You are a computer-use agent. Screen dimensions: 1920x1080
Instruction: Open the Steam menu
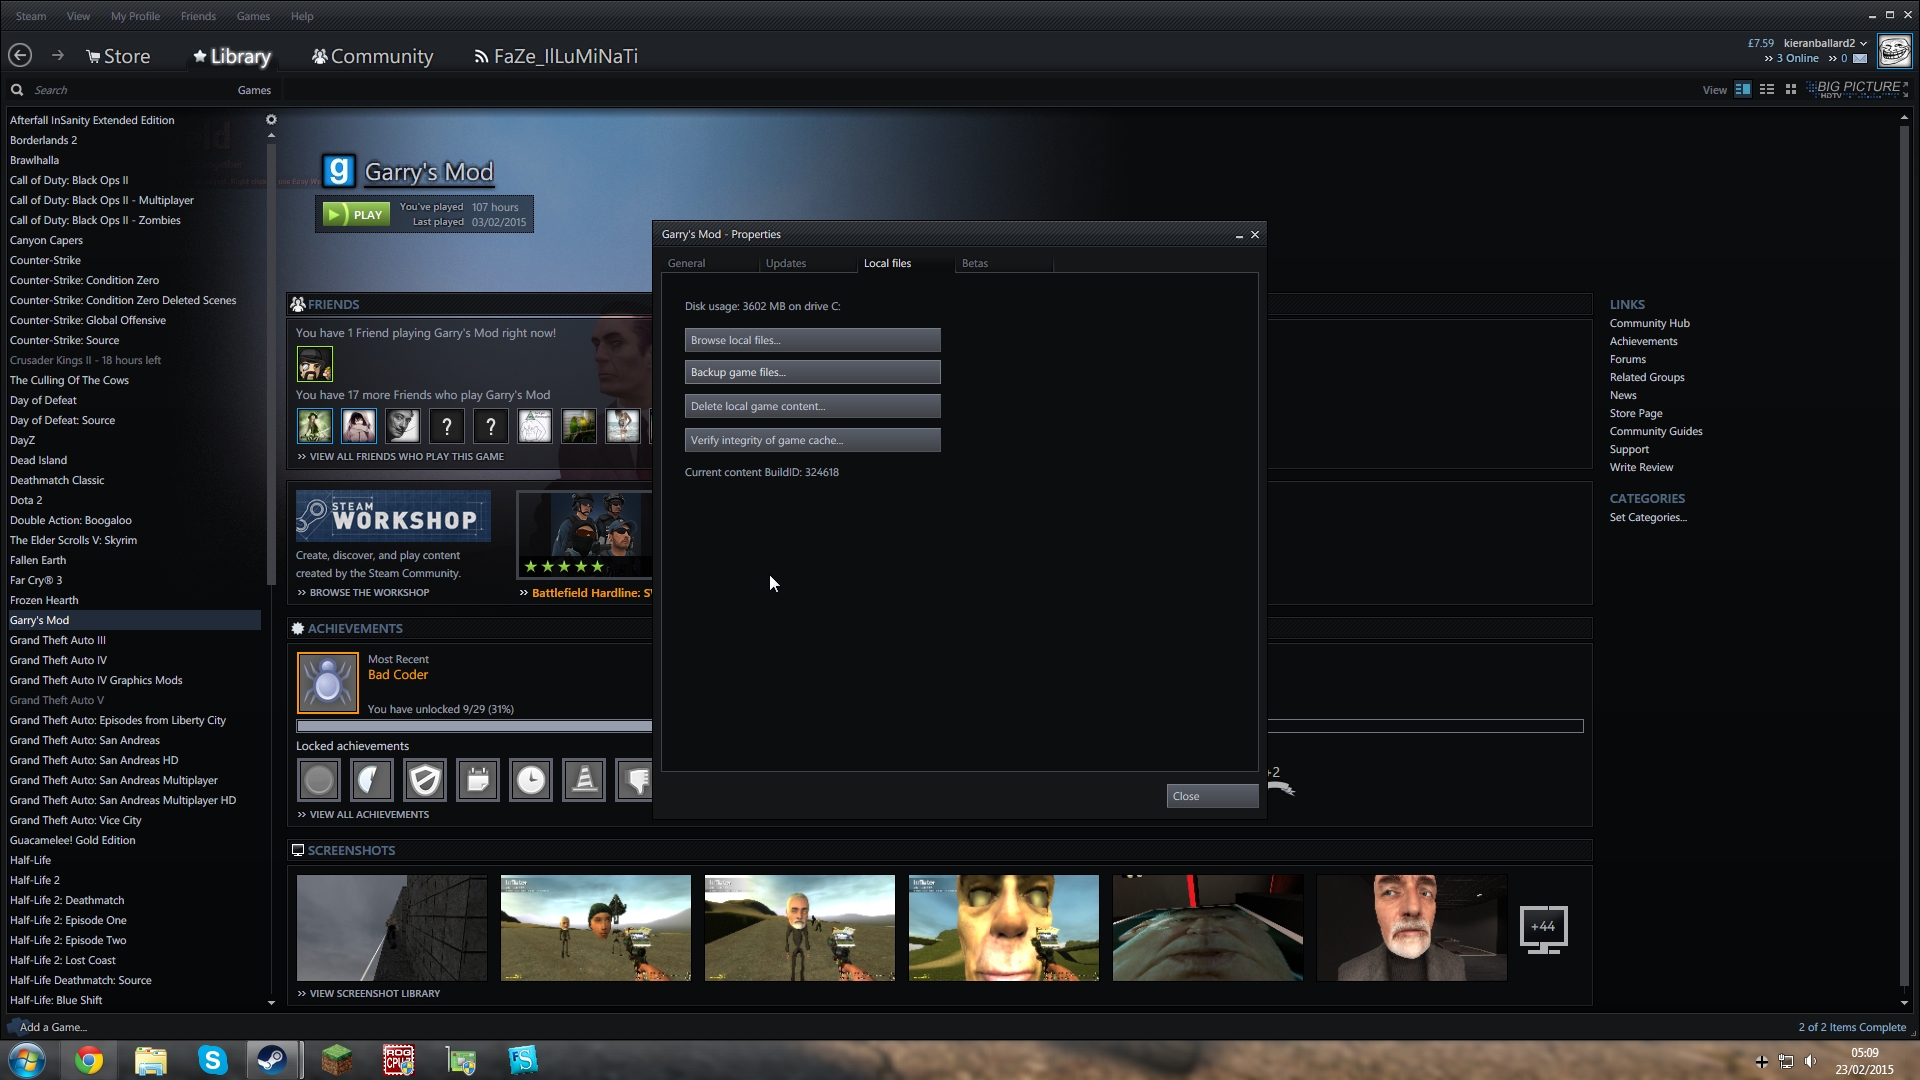pos(31,16)
